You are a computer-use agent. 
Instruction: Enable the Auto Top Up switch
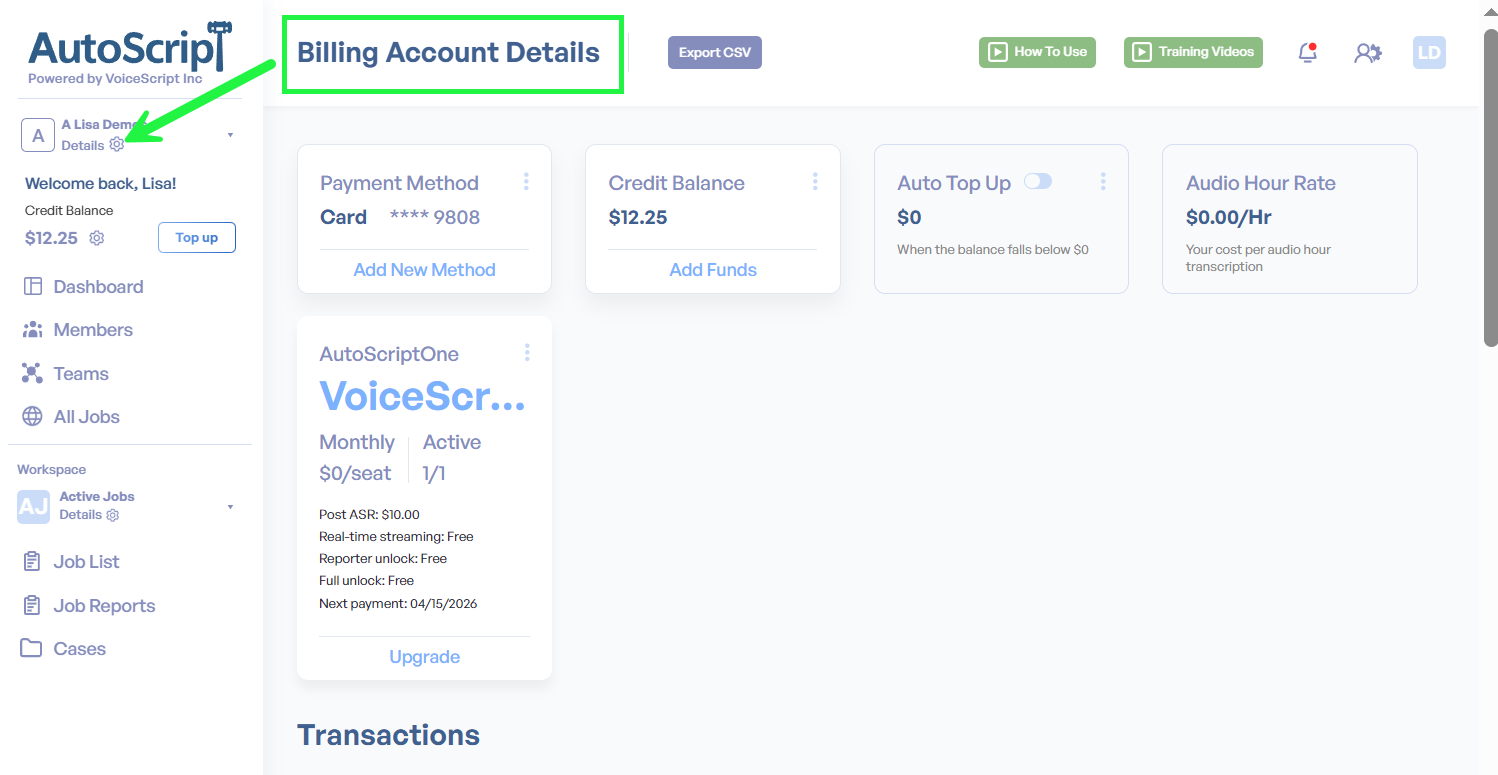[1038, 181]
